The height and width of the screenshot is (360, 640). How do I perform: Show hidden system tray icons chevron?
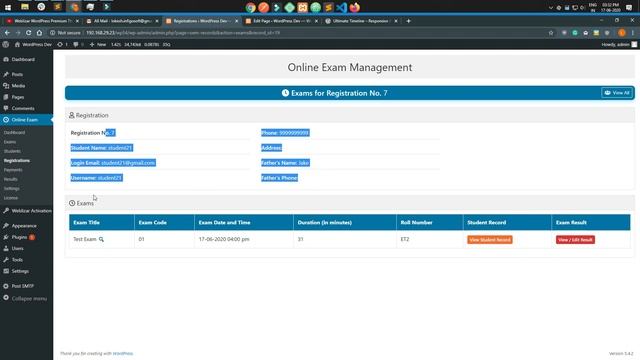point(551,8)
